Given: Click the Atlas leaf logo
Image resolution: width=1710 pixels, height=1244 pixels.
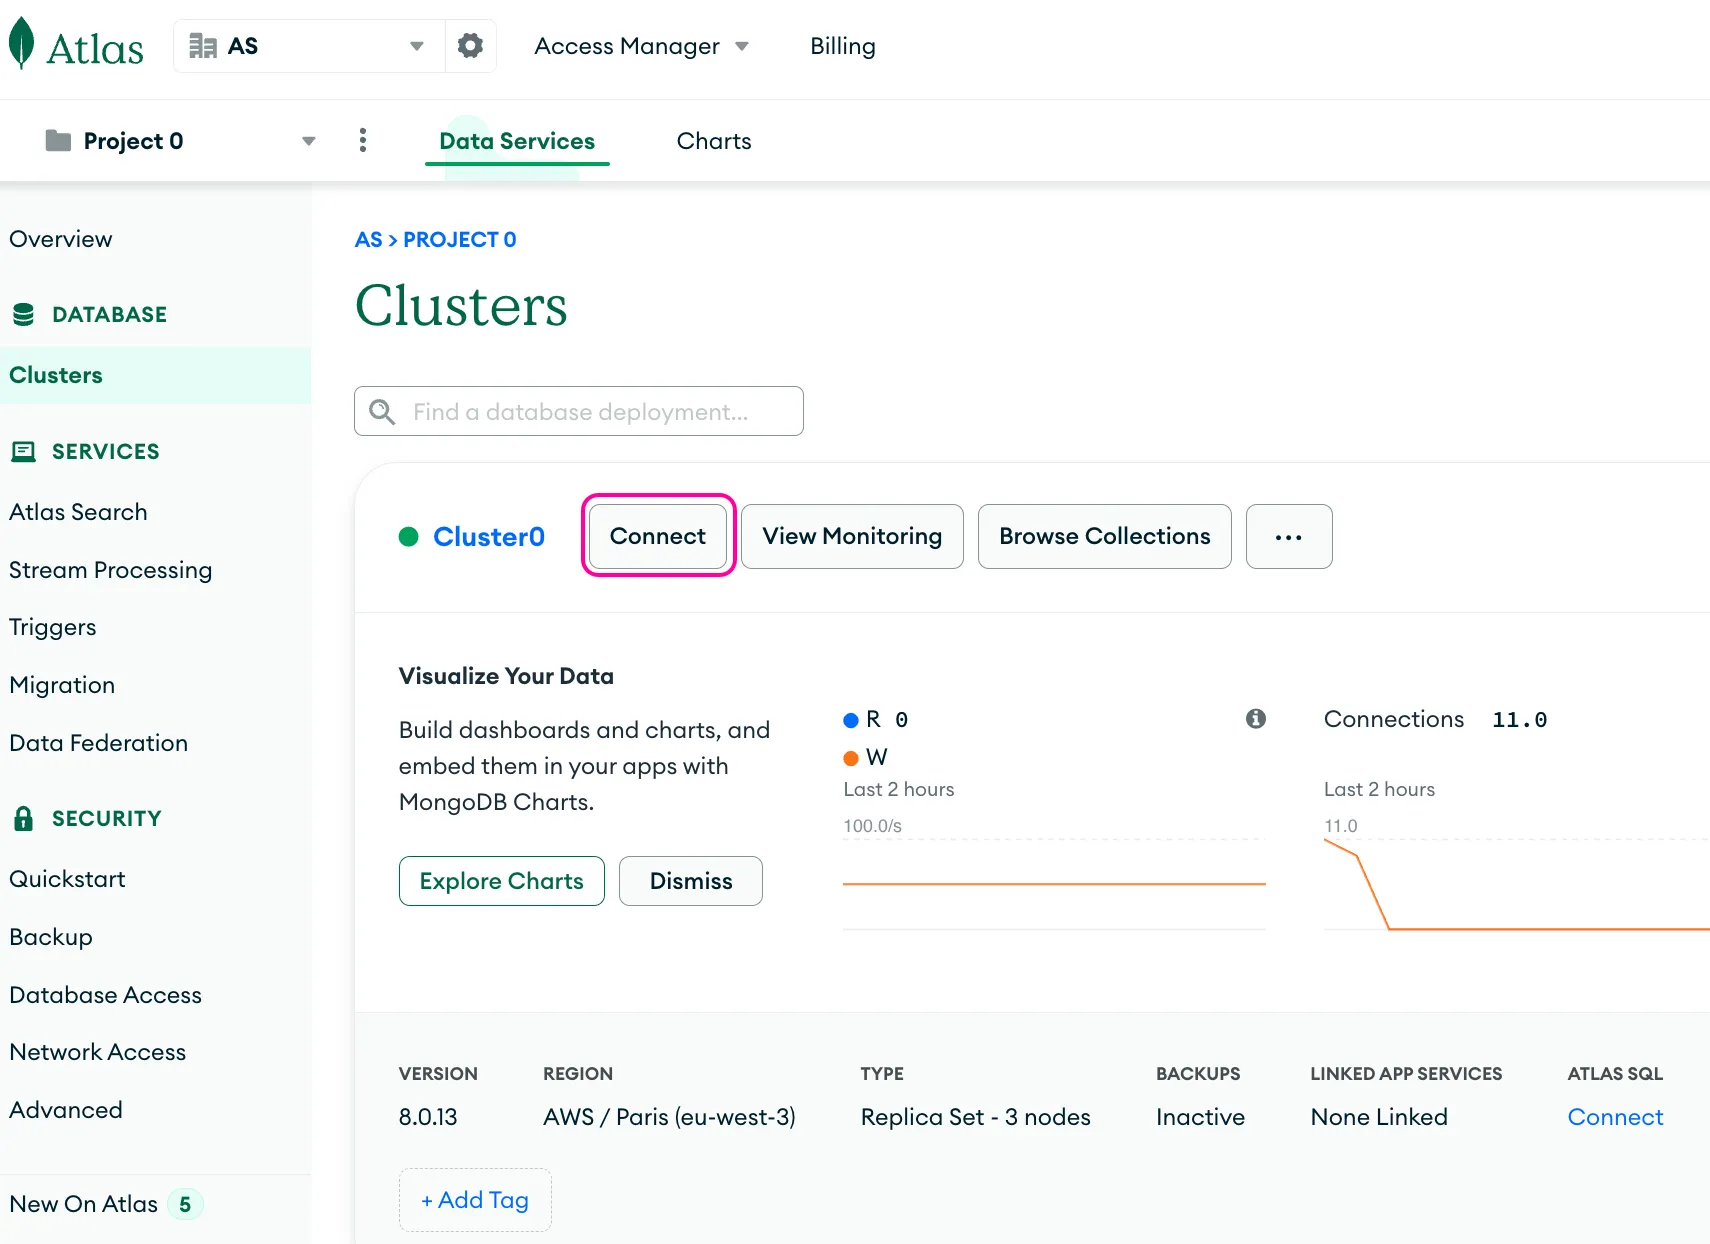Looking at the screenshot, I should click(21, 45).
